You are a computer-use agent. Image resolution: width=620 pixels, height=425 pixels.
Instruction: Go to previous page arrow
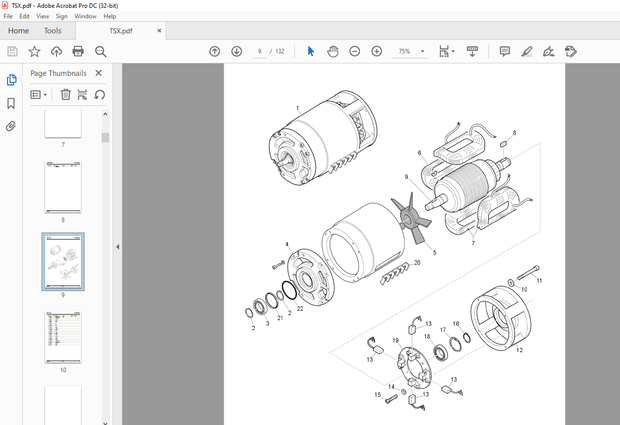click(x=215, y=51)
